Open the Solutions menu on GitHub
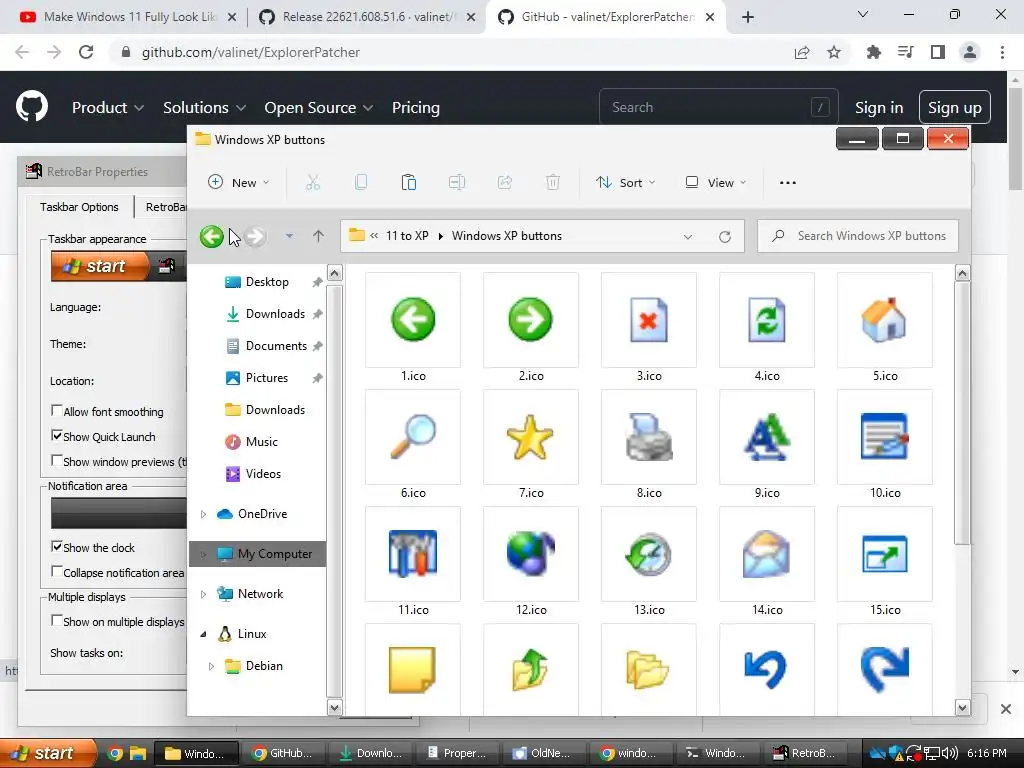Image resolution: width=1024 pixels, height=768 pixels. 204,108
